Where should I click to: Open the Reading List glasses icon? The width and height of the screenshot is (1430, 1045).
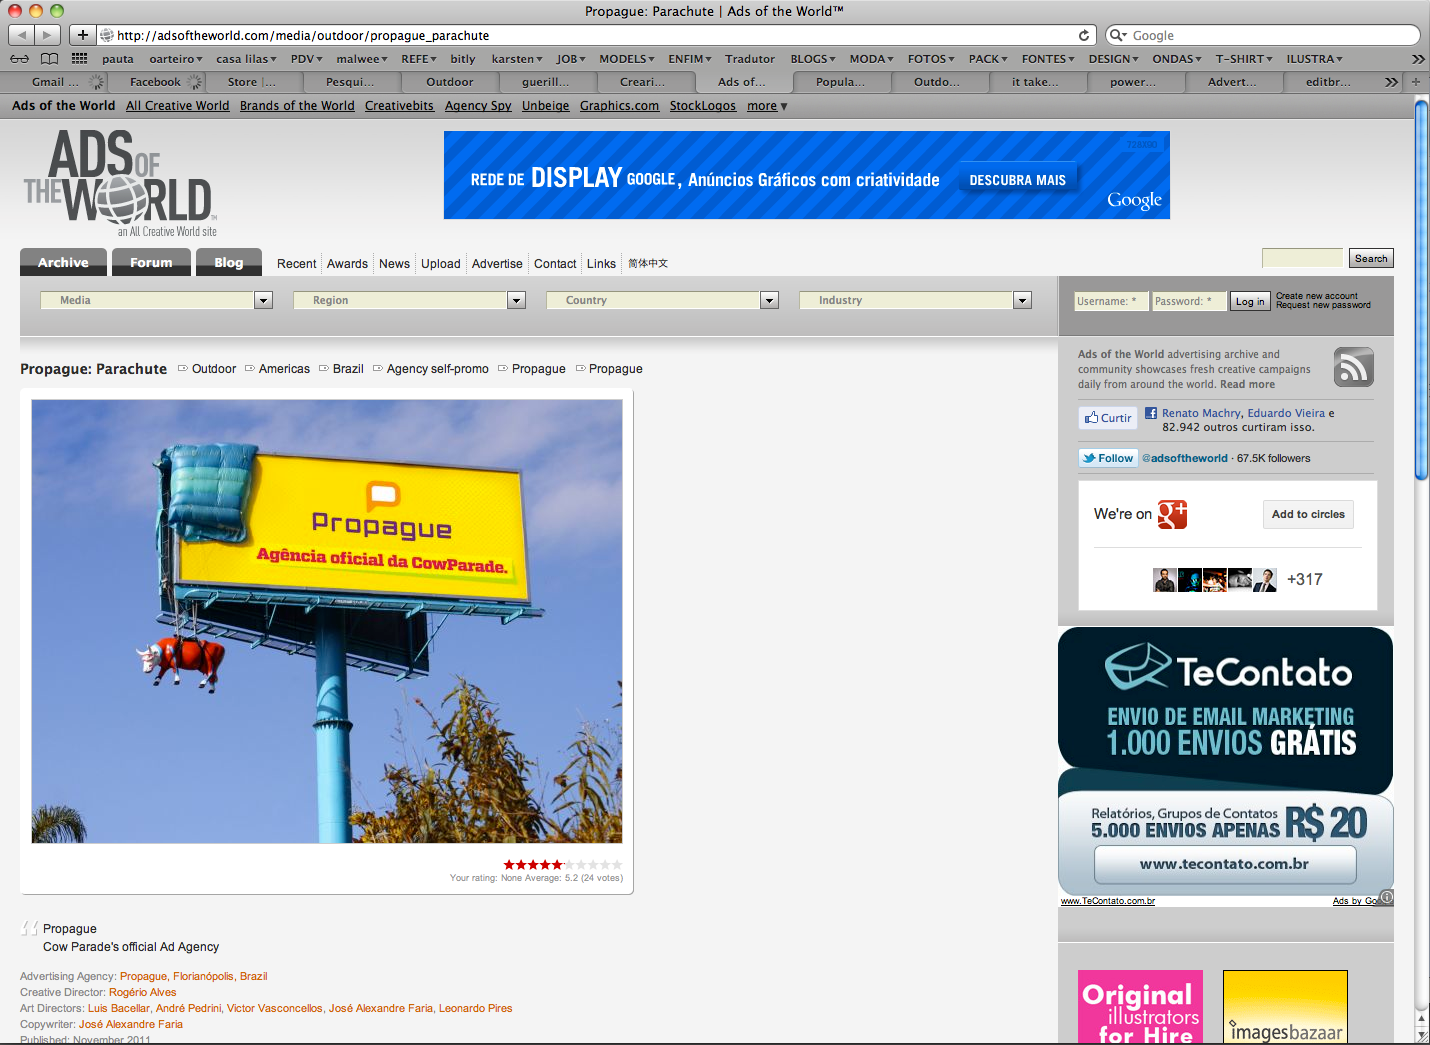19,59
